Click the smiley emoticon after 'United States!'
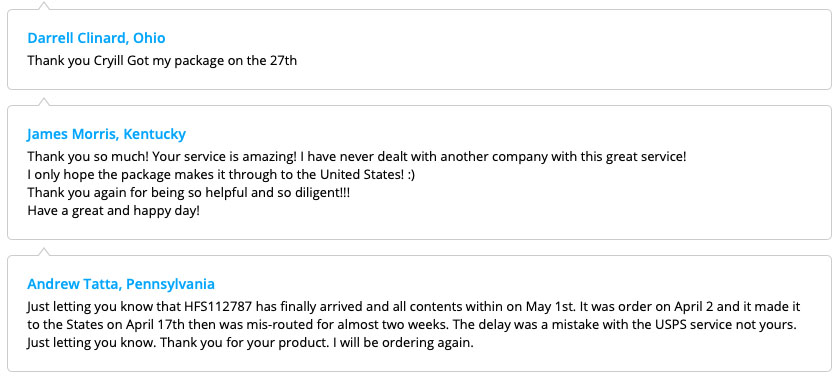Image resolution: width=838 pixels, height=378 pixels. point(411,175)
